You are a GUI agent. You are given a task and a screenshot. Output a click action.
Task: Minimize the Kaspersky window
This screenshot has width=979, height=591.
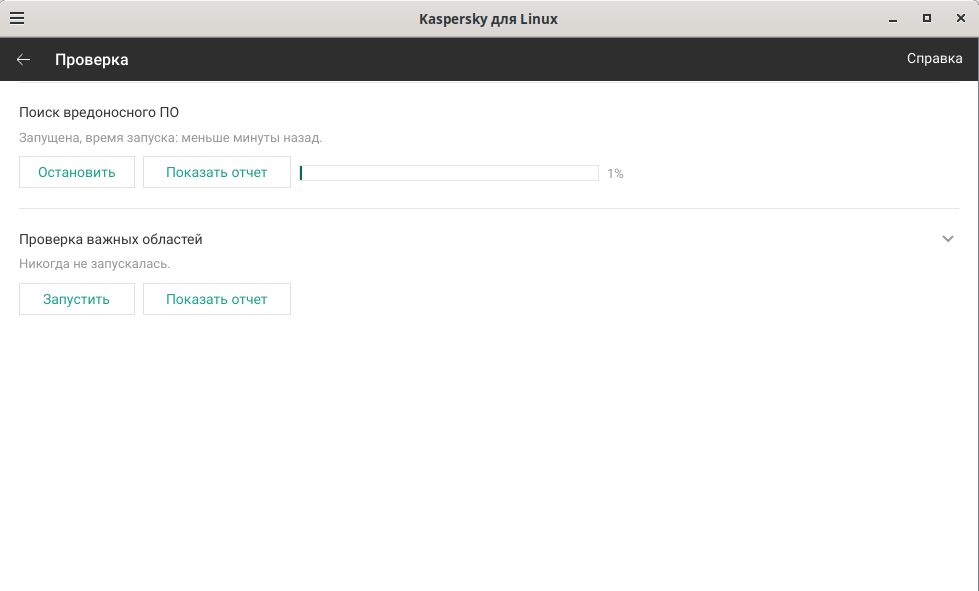coord(893,19)
